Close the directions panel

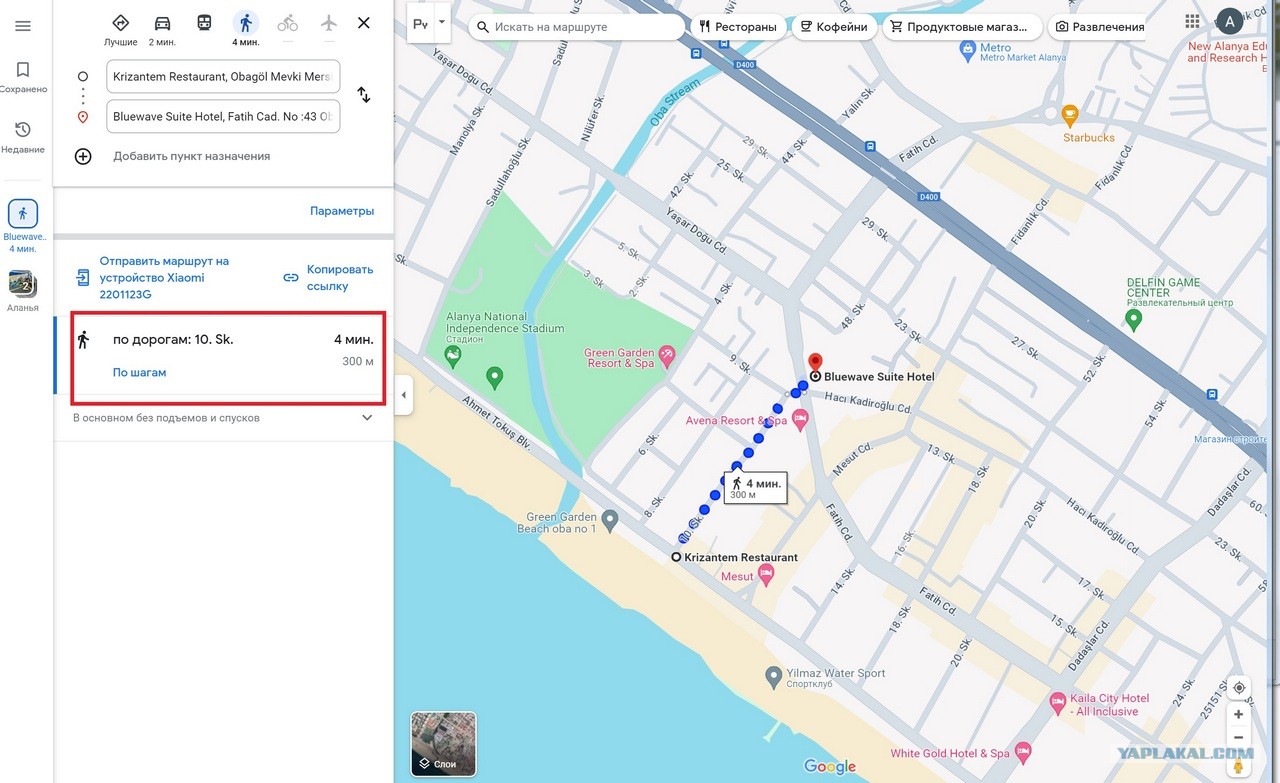[x=364, y=23]
